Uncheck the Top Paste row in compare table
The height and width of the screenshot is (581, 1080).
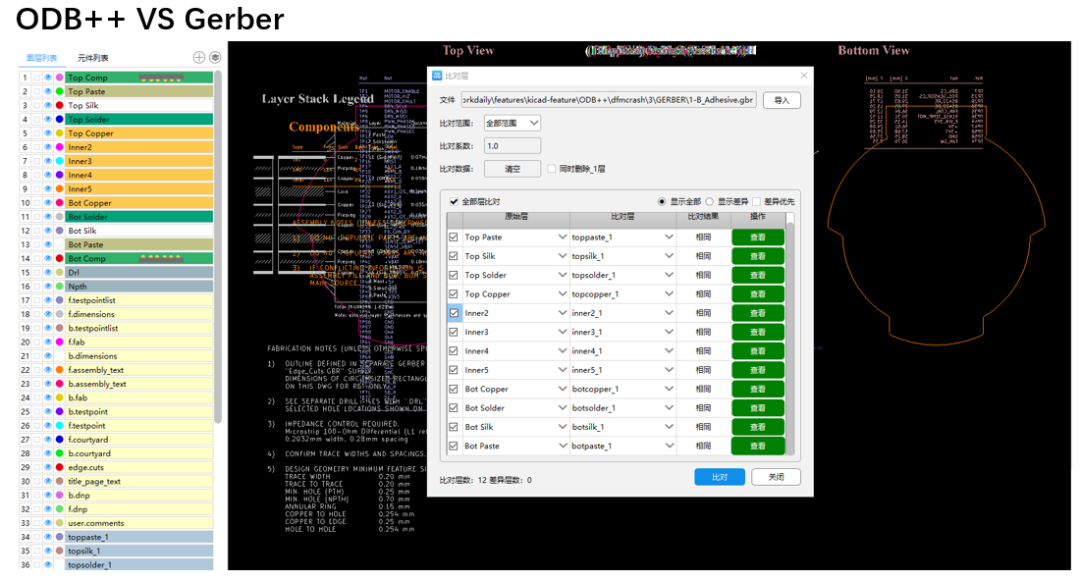[454, 237]
